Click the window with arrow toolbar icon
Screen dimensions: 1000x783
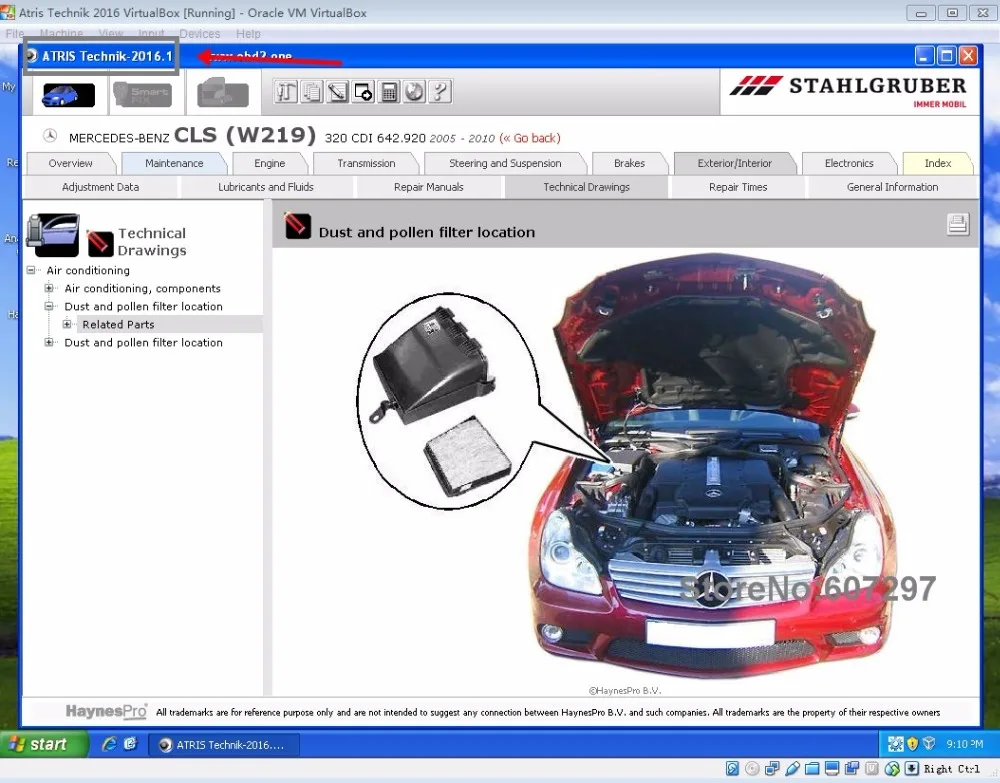pos(363,92)
